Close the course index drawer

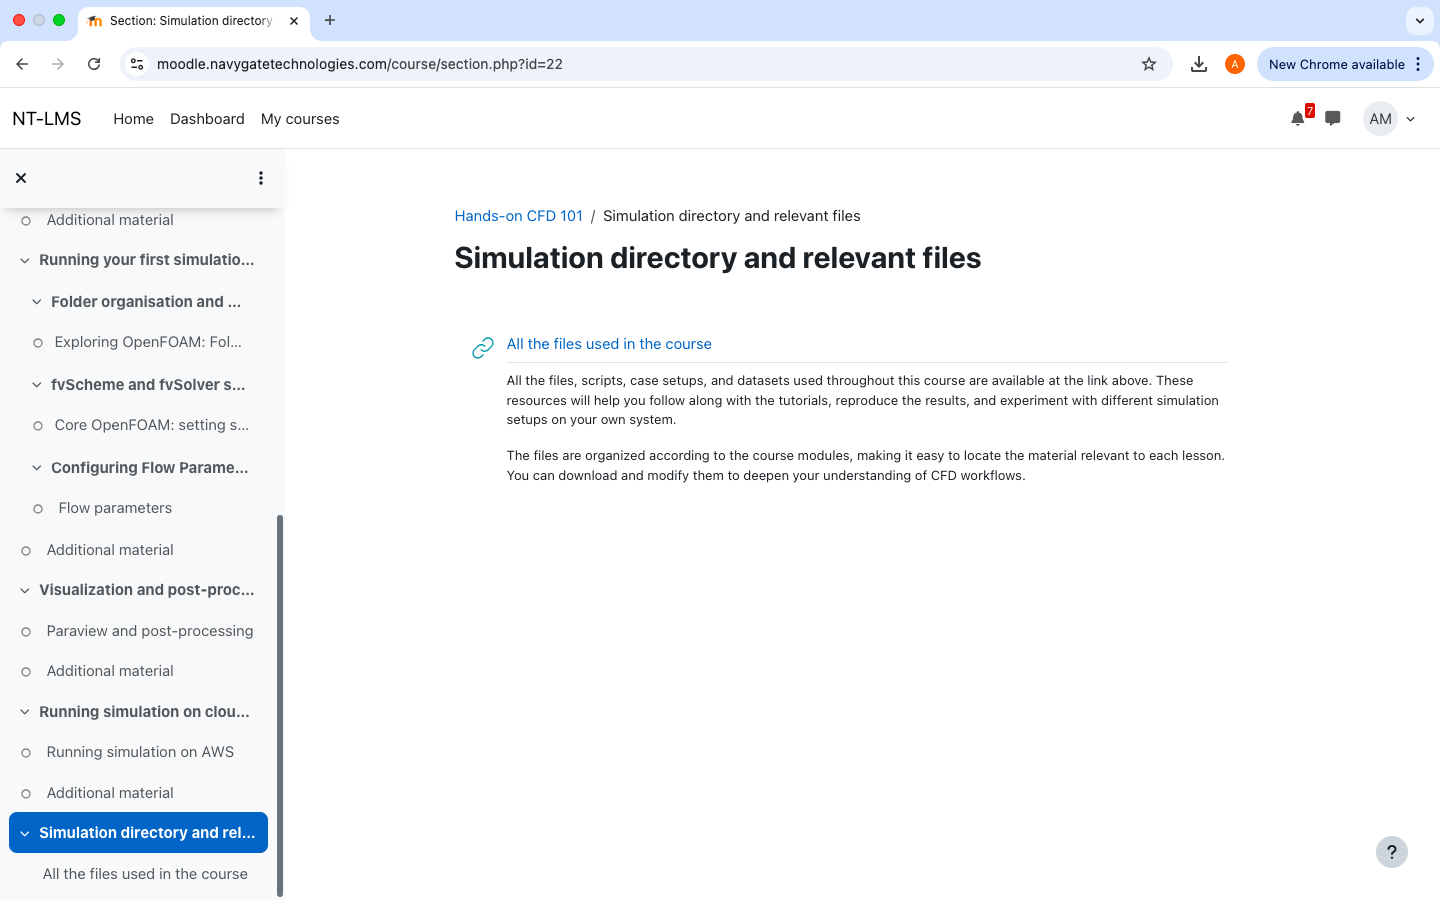[21, 178]
